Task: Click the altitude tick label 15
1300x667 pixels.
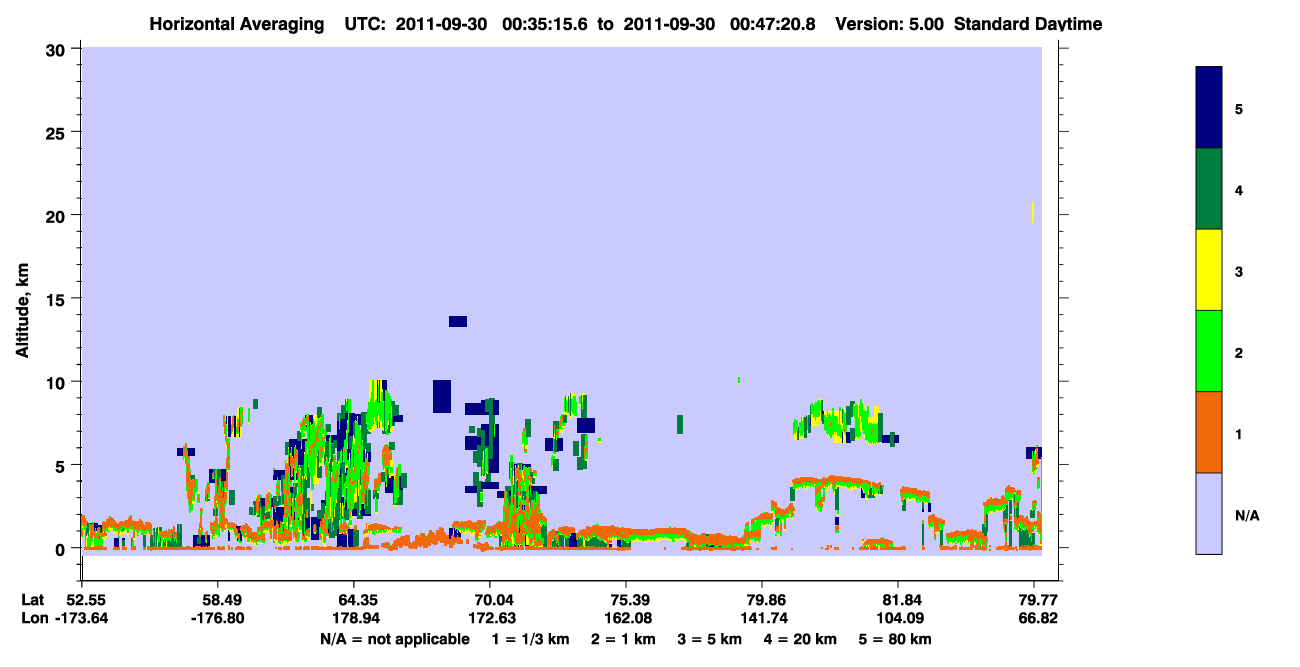Action: coord(58,299)
